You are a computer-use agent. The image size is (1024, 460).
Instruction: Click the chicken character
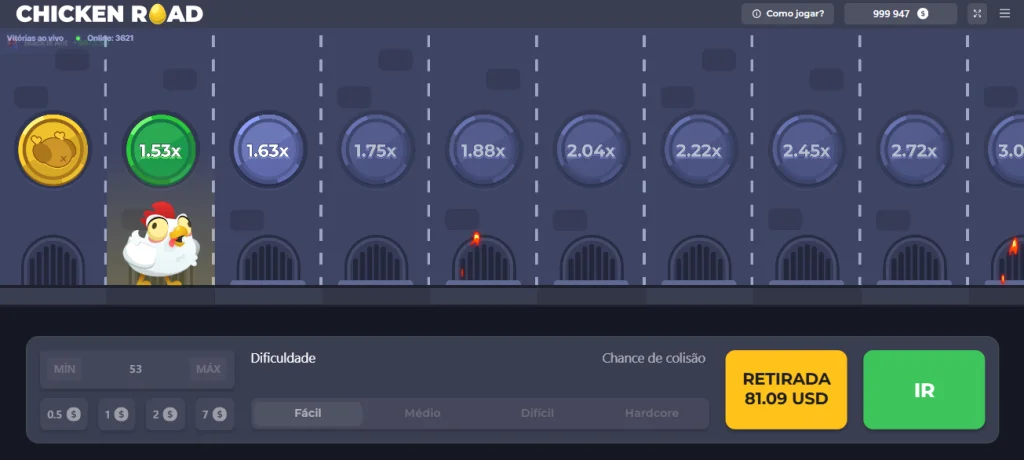point(161,242)
